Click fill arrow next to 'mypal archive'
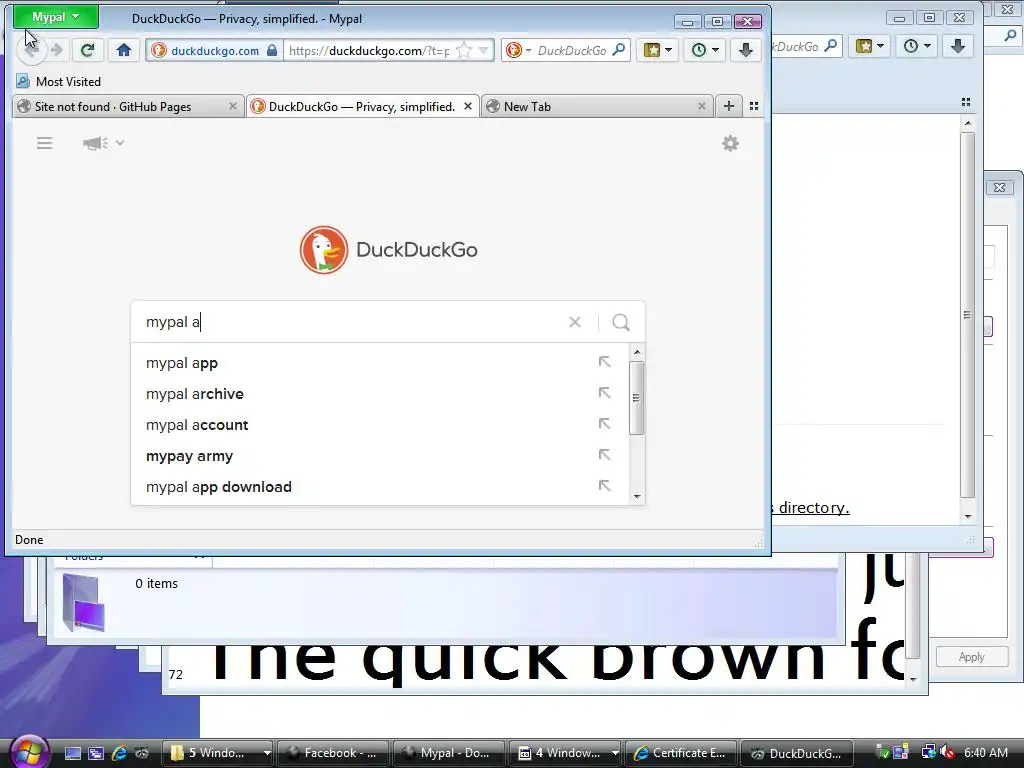The width and height of the screenshot is (1024, 768). click(x=605, y=392)
